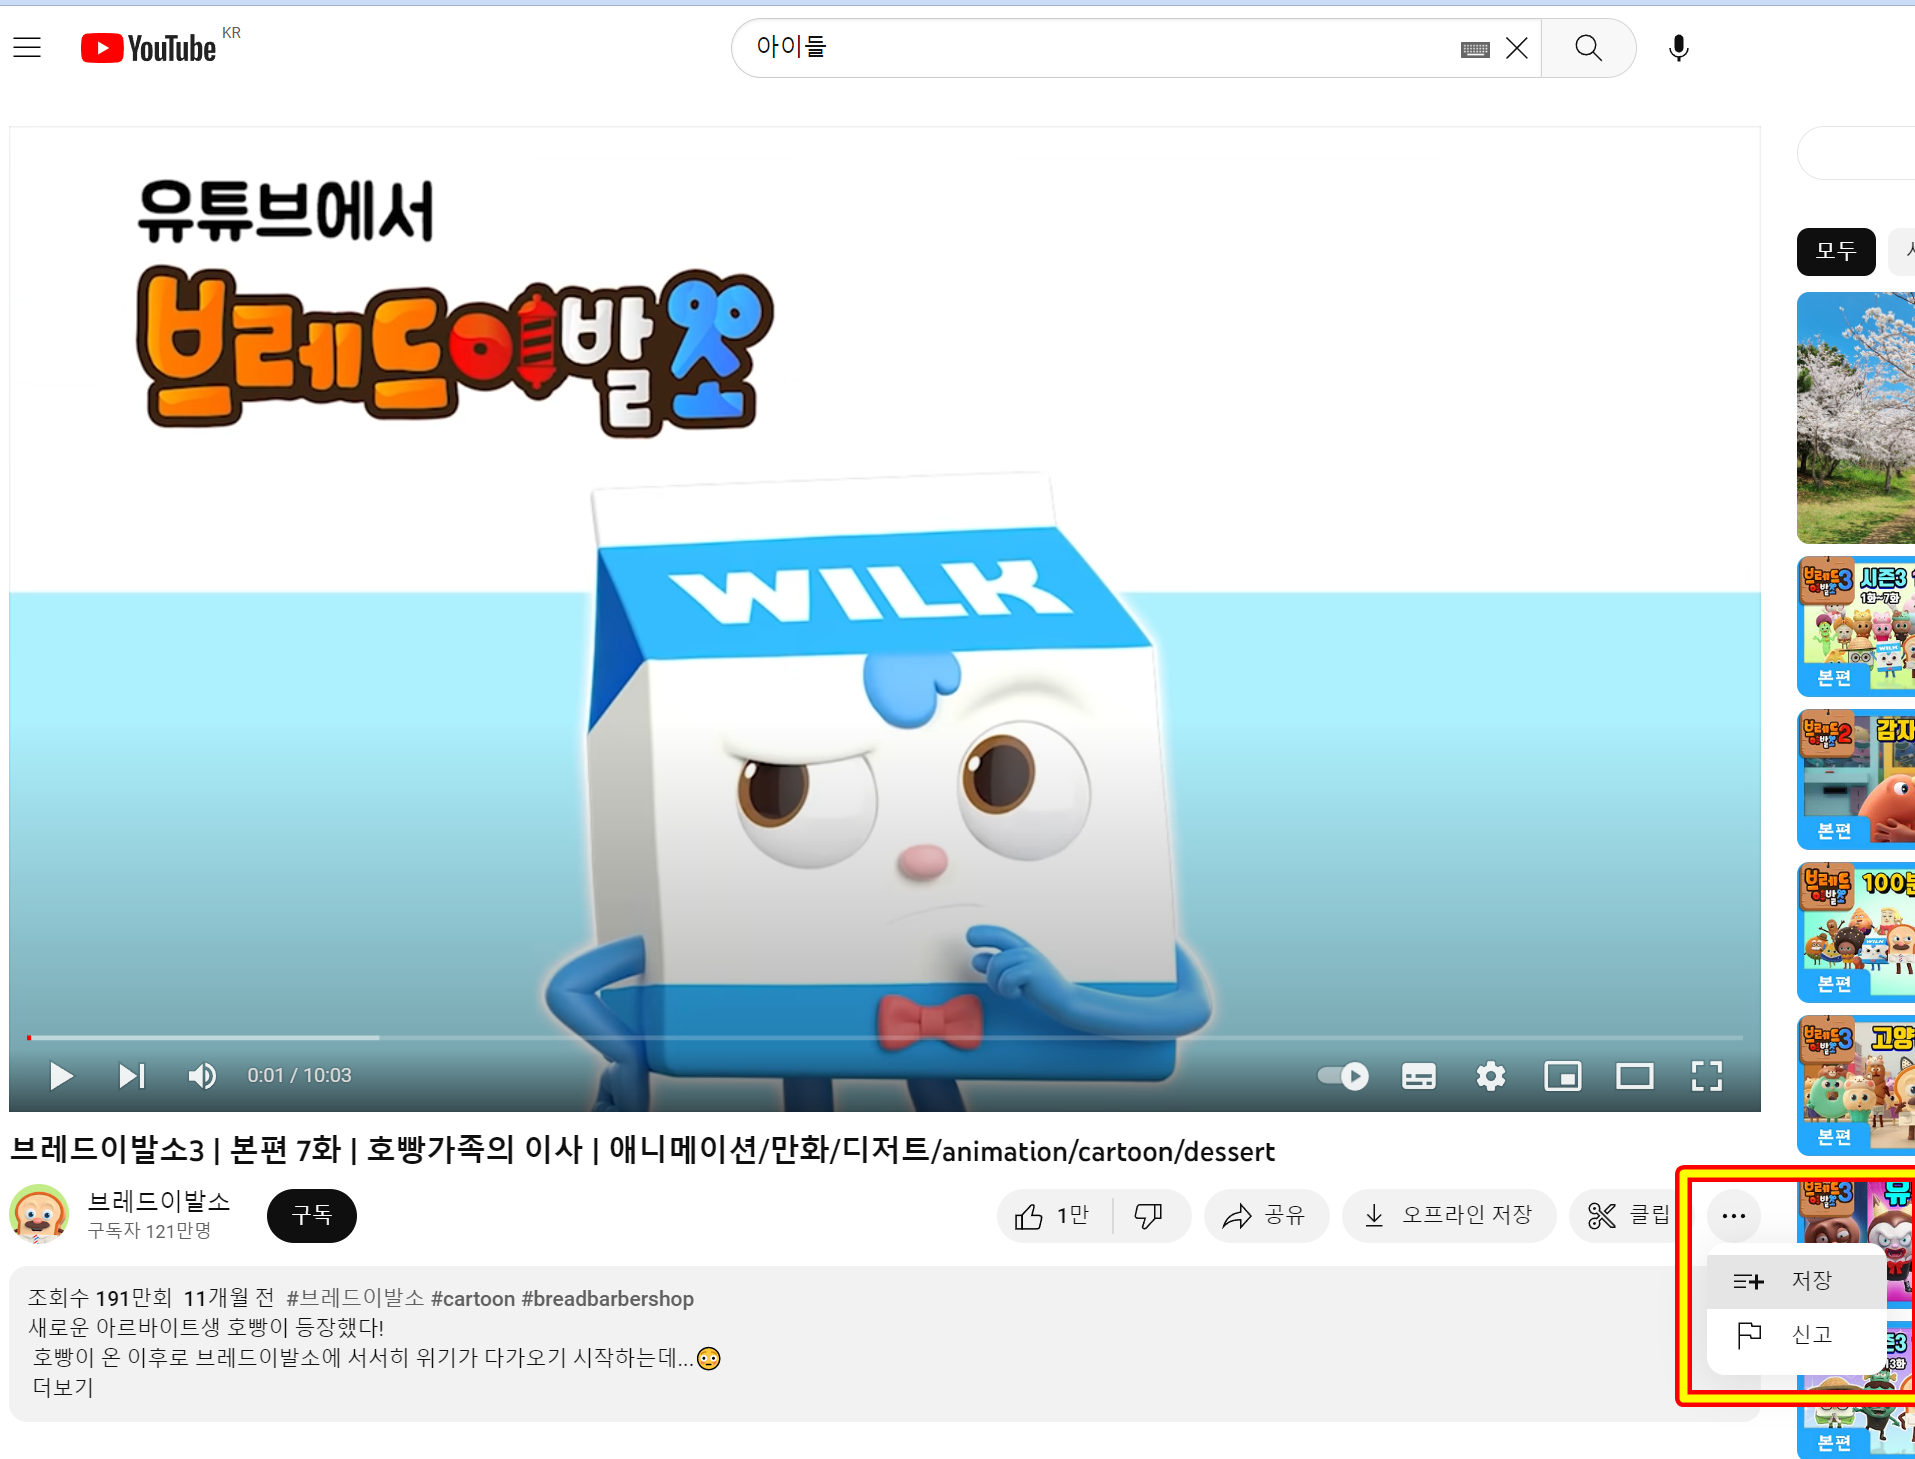The width and height of the screenshot is (1915, 1459).
Task: Download with 오프라인 저장
Action: (1450, 1216)
